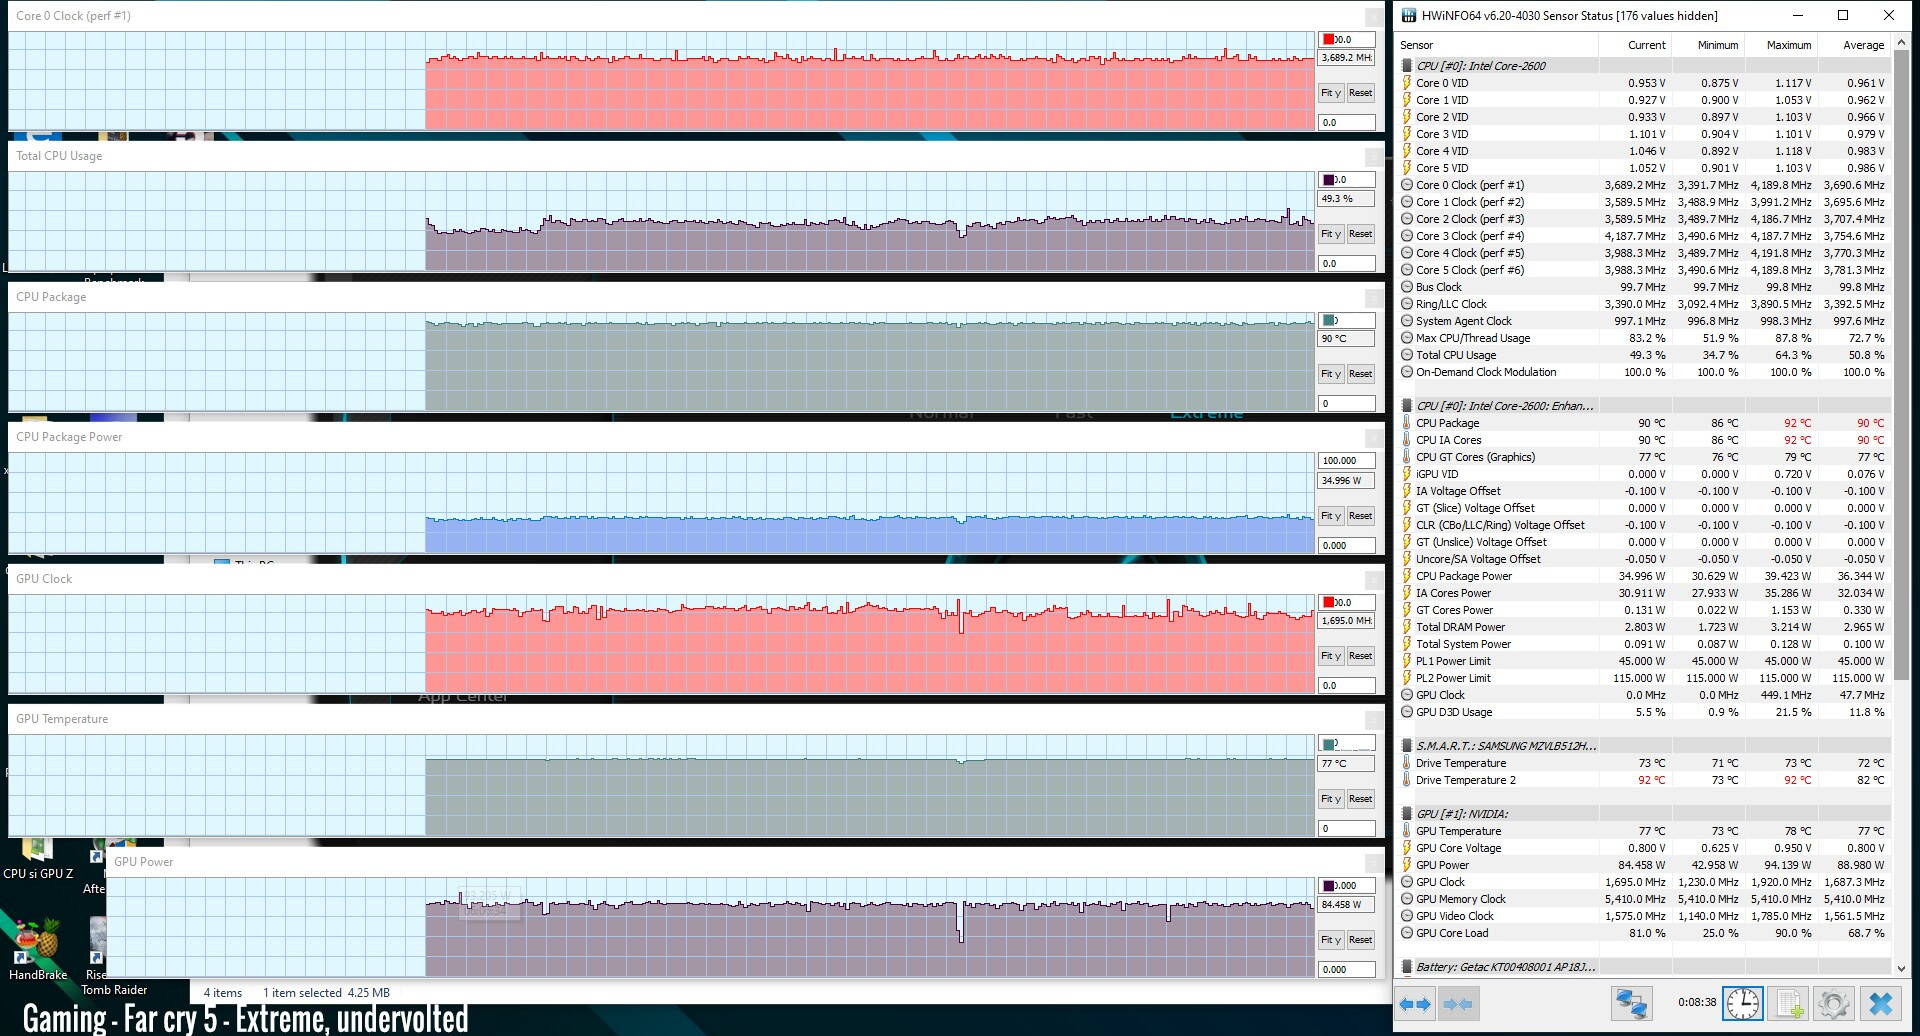Click the teal color swatch in CPU Package graph

pos(1329,321)
